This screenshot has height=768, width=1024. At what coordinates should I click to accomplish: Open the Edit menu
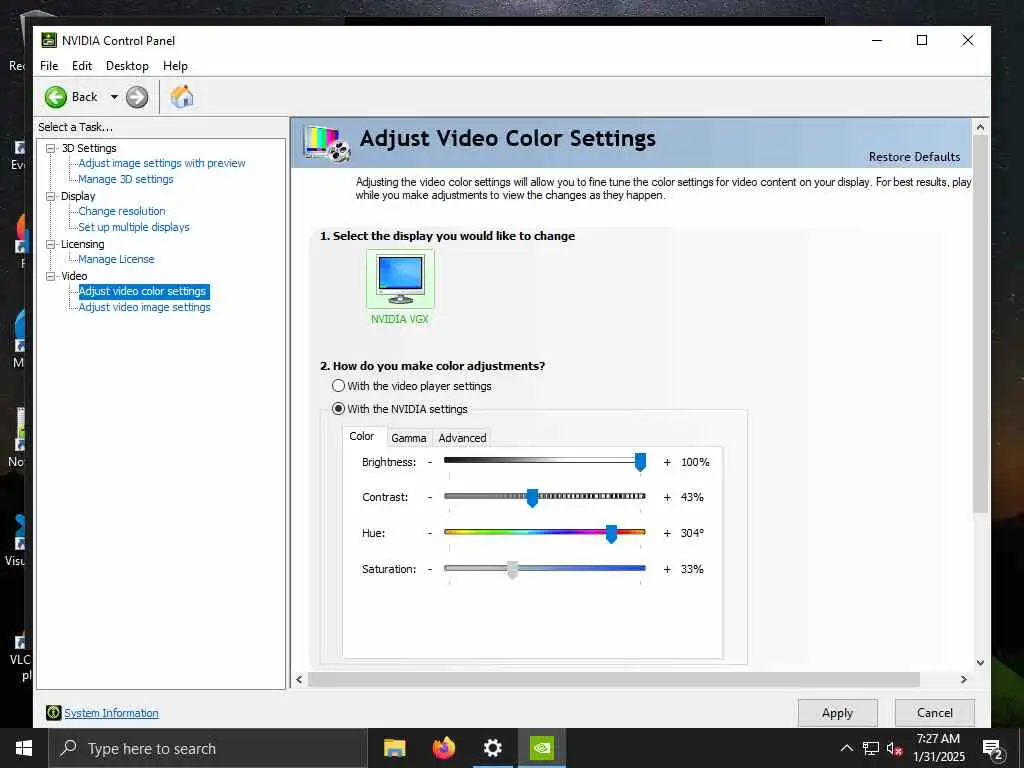pyautogui.click(x=82, y=66)
